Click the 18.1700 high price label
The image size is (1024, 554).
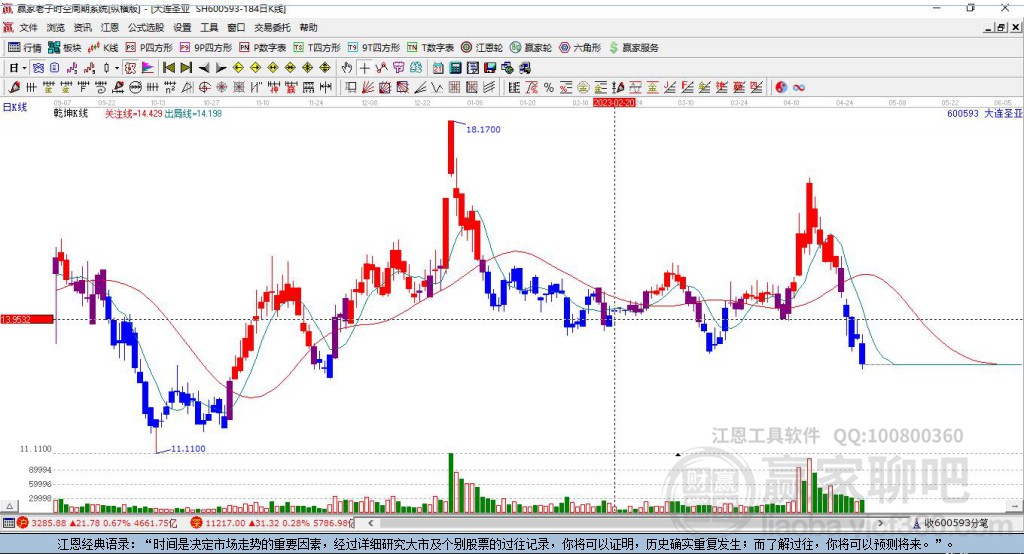483,129
